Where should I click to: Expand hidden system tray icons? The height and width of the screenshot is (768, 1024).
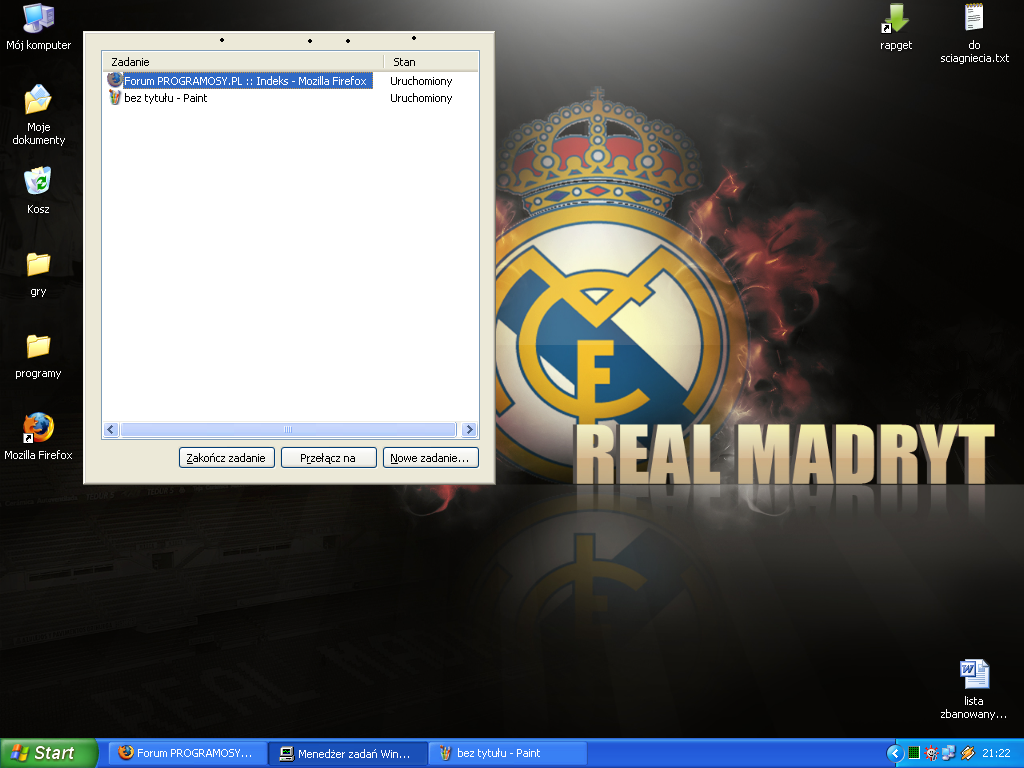tap(895, 753)
